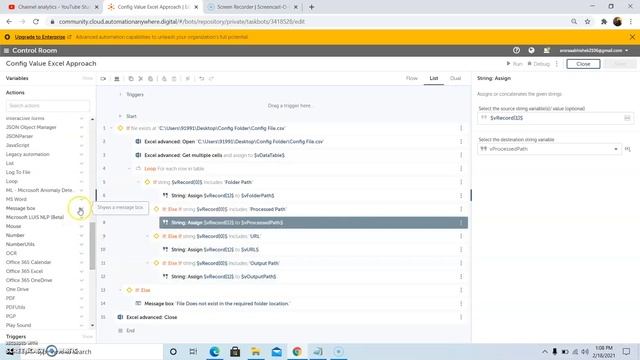Switch to Channel analytics YouTube browser tab

tap(53, 7)
